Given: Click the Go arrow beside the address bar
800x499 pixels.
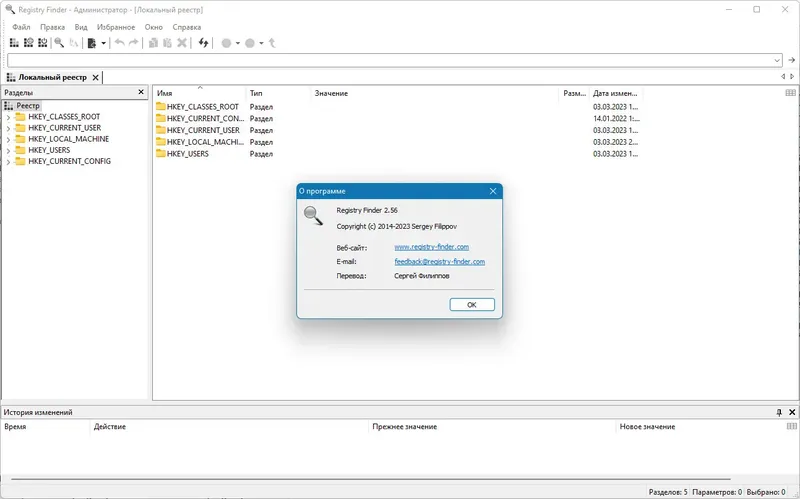Looking at the screenshot, I should (791, 60).
